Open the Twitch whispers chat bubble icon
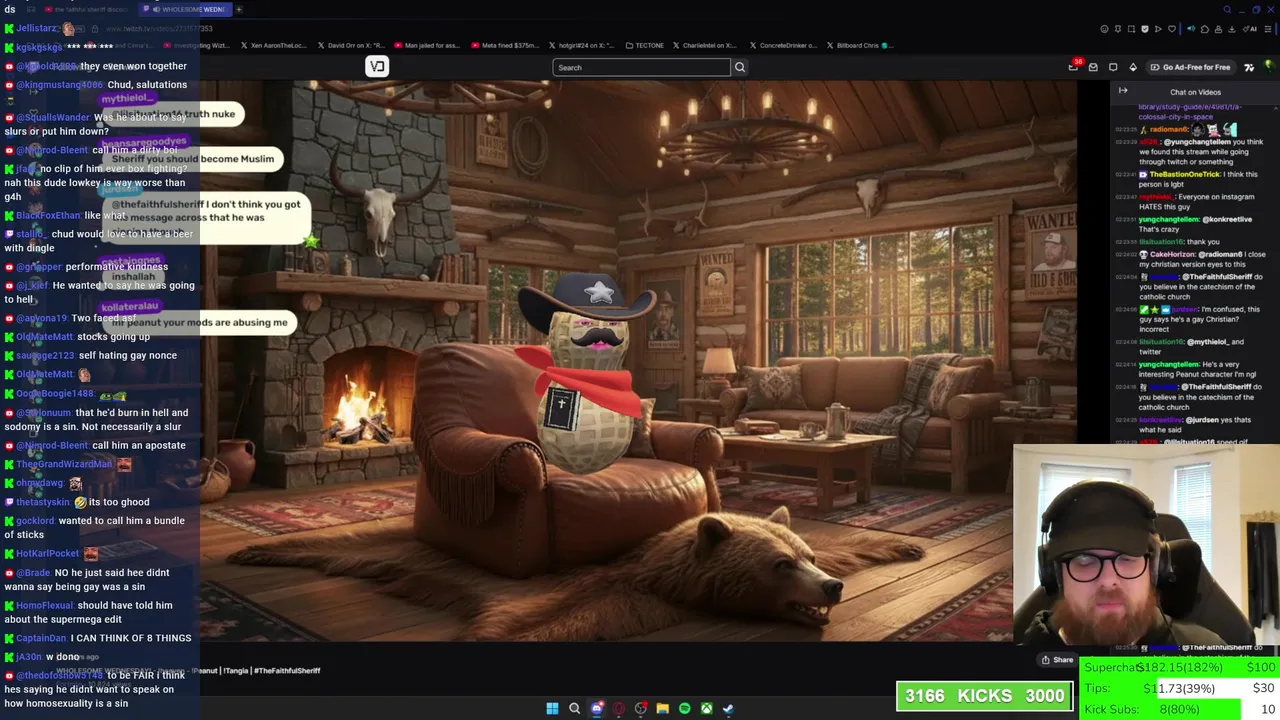Viewport: 1280px width, 720px height. coord(1113,67)
